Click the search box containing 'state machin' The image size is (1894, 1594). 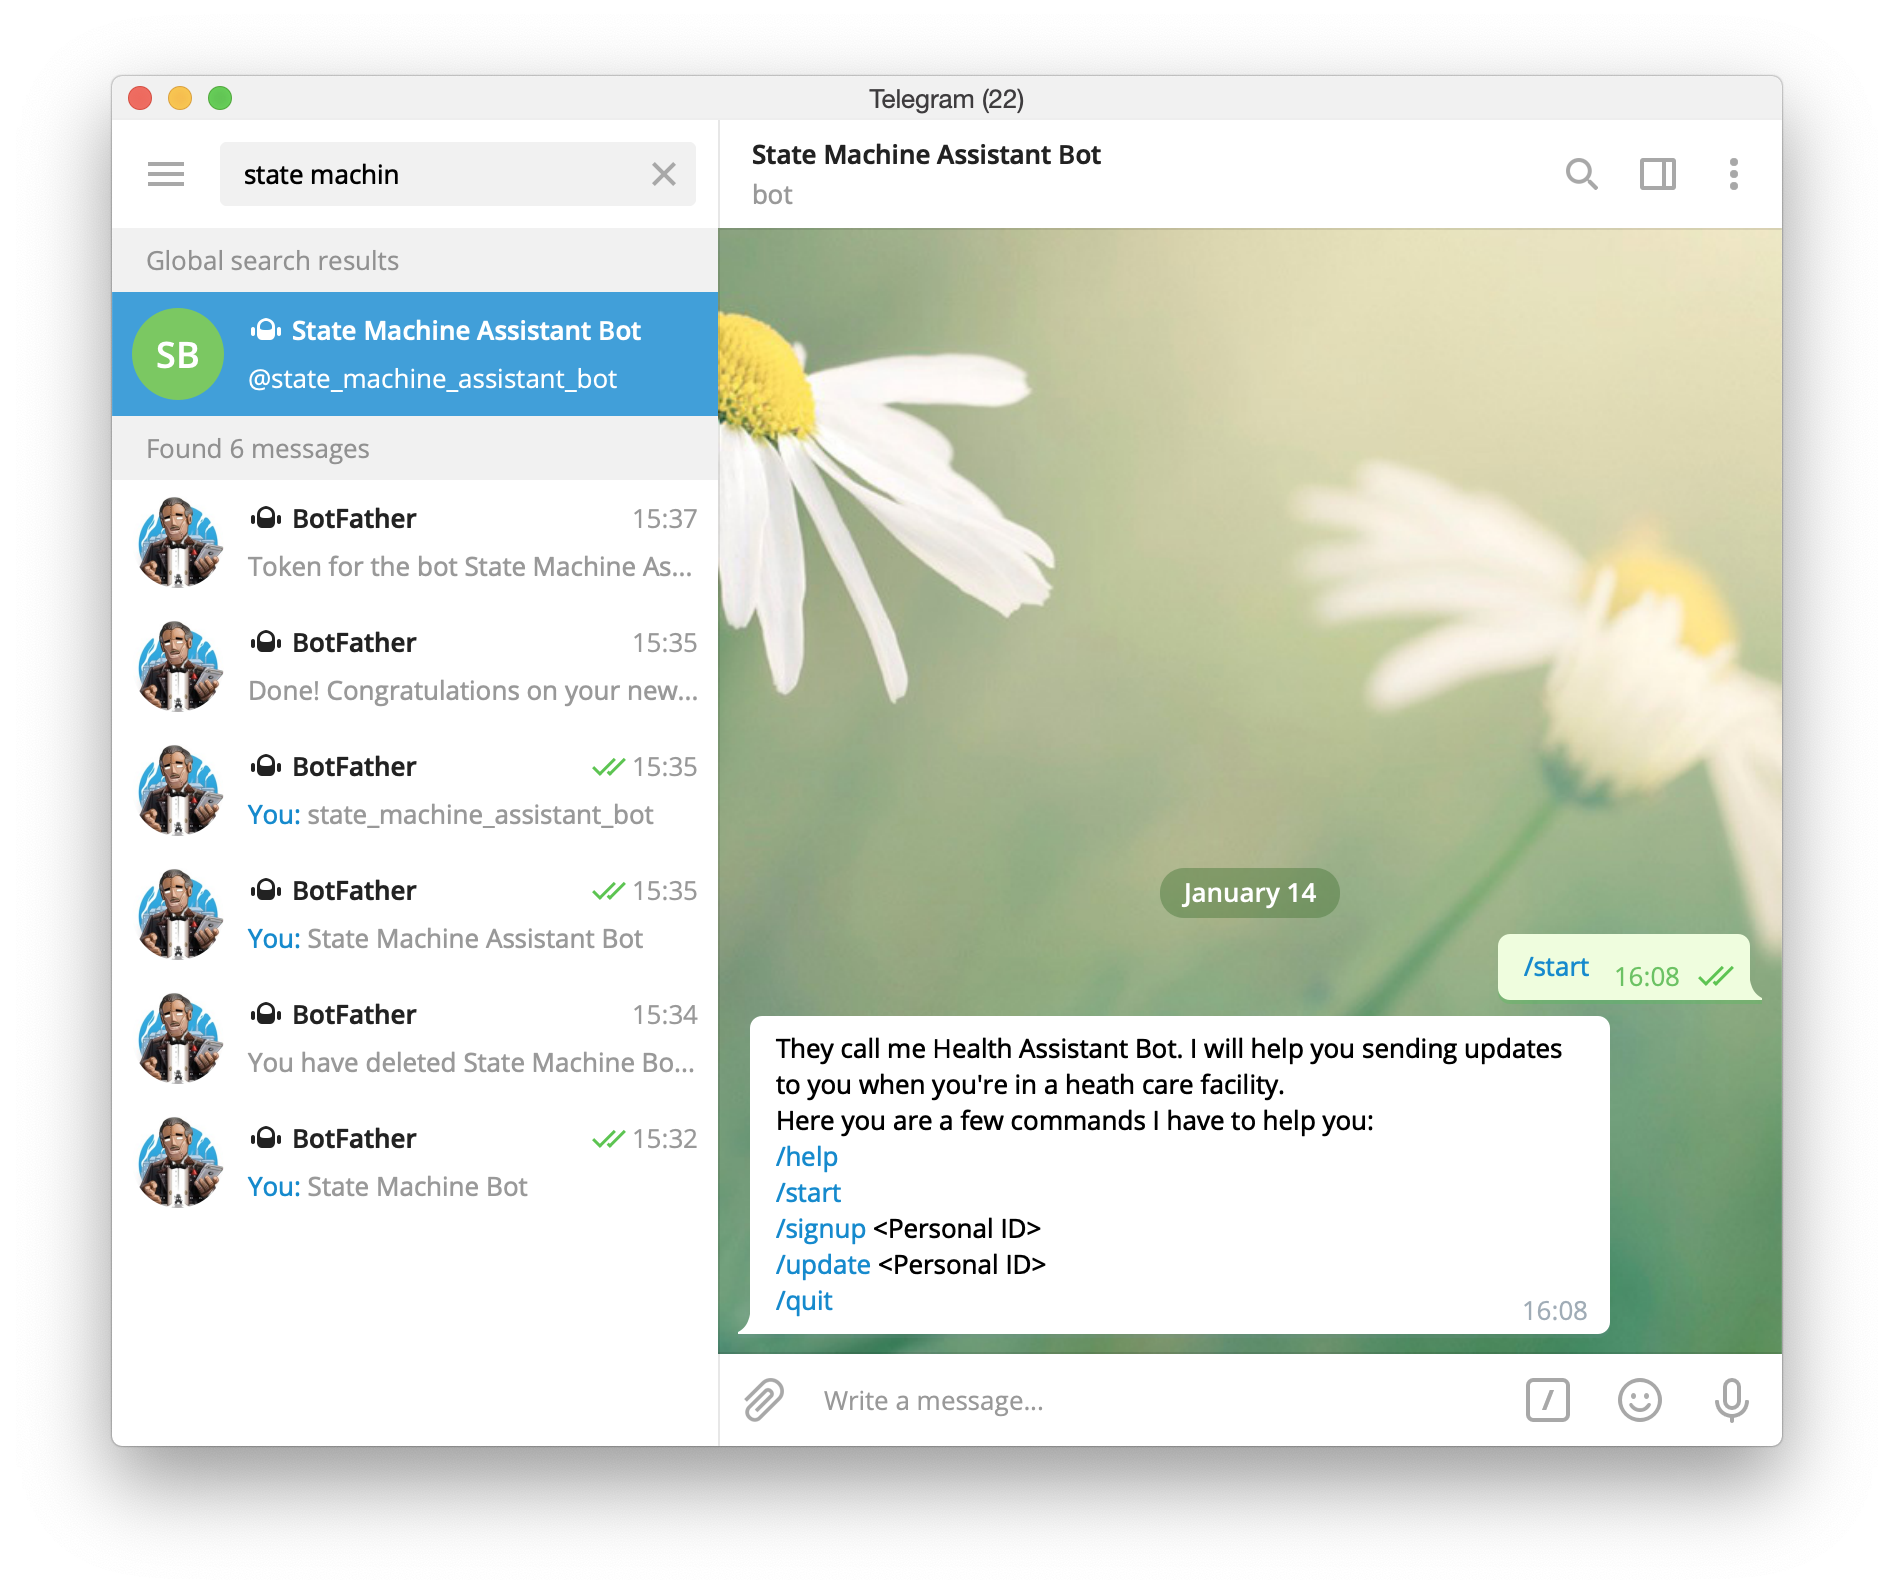point(458,174)
